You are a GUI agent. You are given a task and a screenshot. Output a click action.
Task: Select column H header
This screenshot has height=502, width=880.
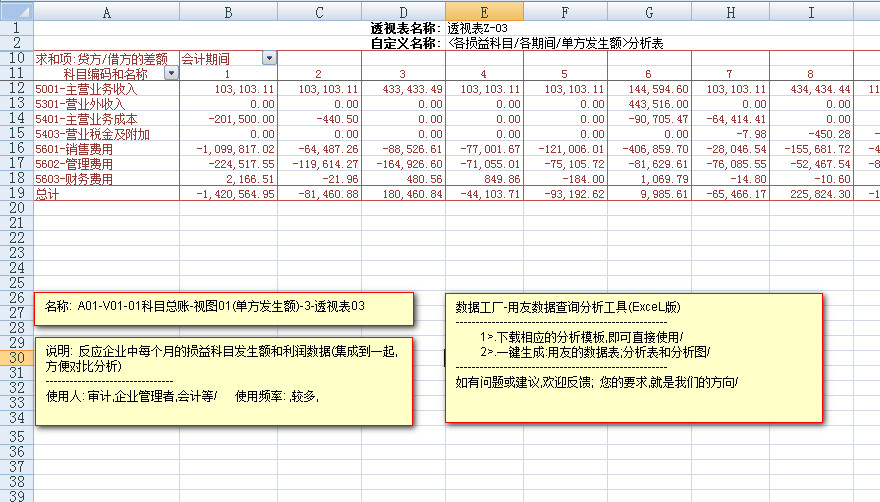[x=730, y=11]
